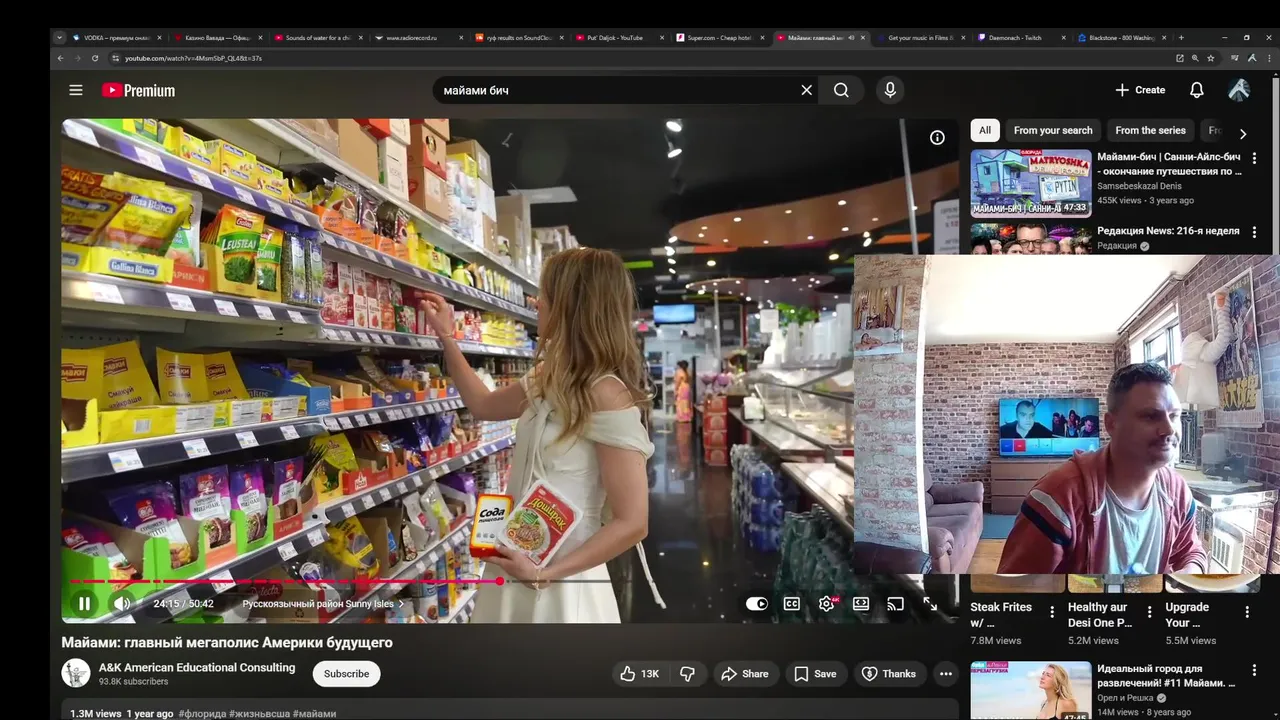Select From the series chip
Image resolution: width=1280 pixels, height=720 pixels.
(1150, 130)
